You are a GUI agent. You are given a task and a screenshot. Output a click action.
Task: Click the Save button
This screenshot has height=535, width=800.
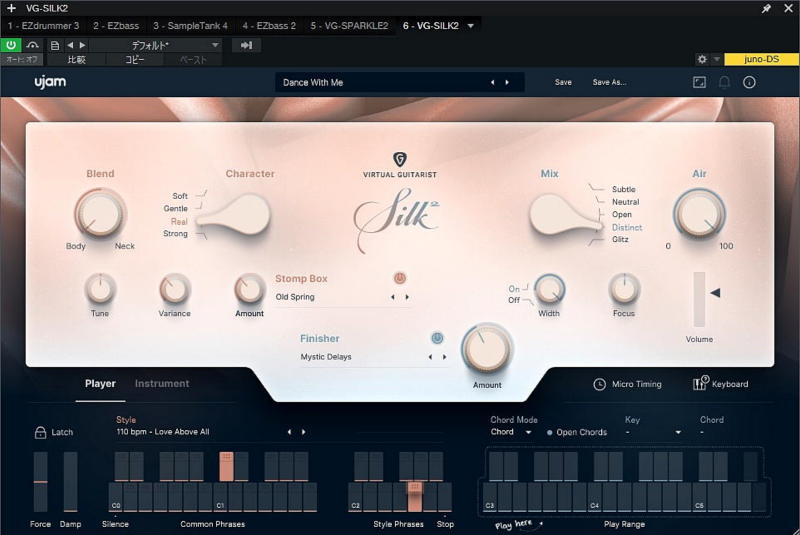point(563,82)
